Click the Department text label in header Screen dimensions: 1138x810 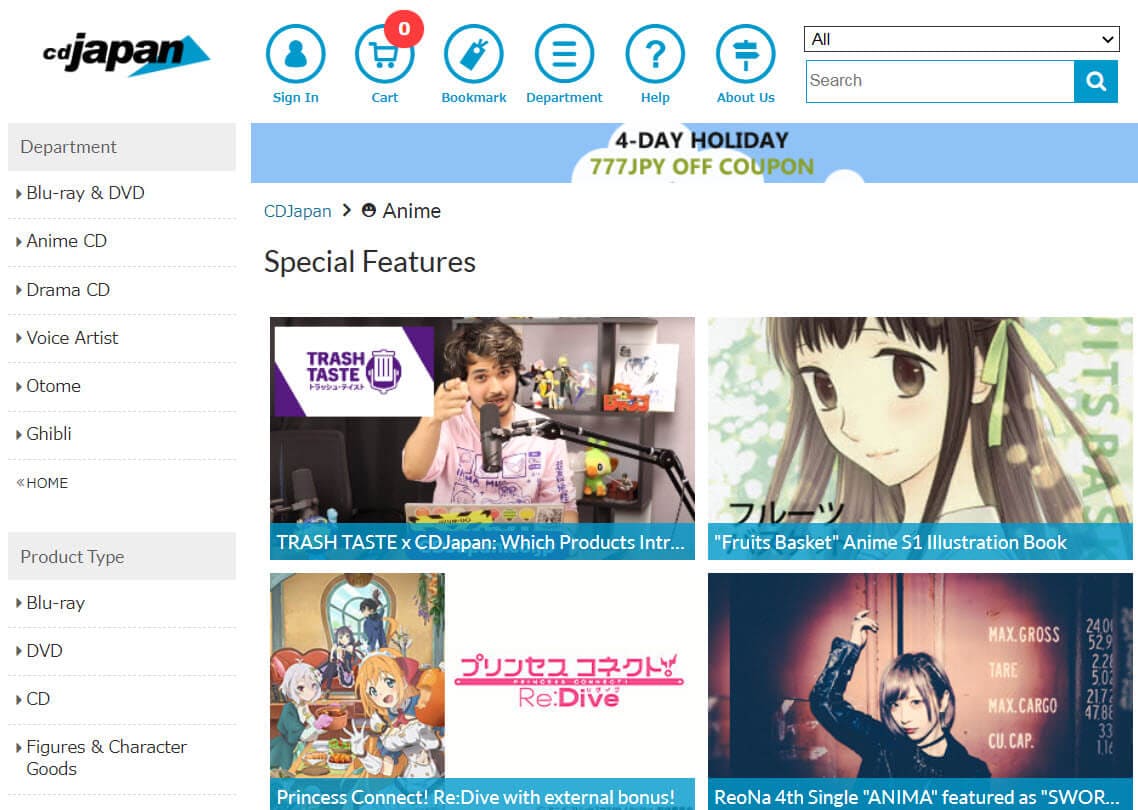(x=564, y=97)
